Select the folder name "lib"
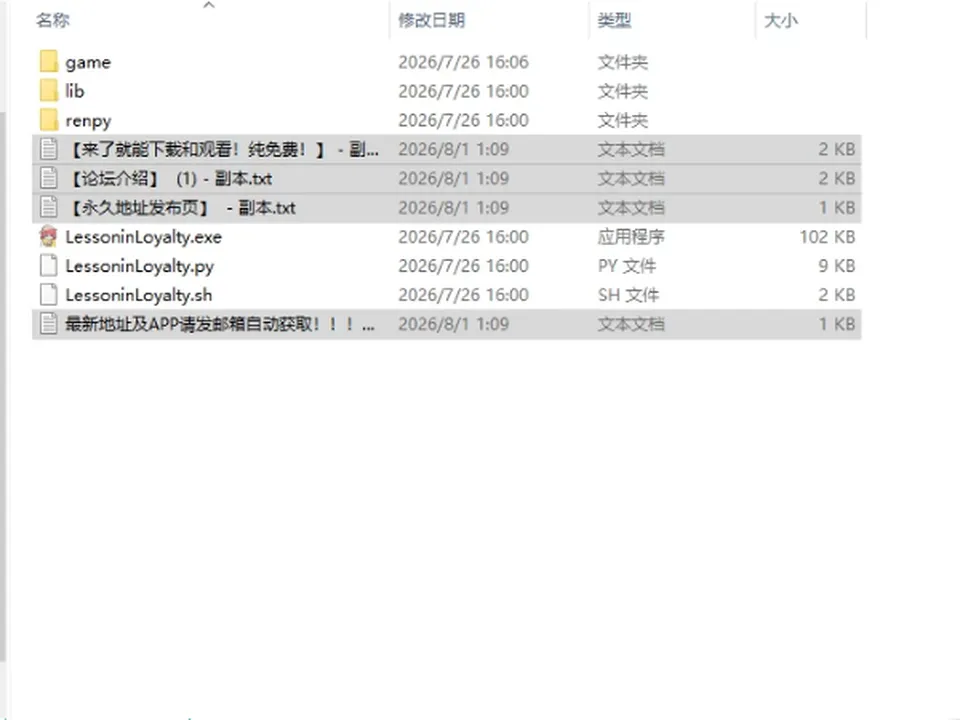 point(75,91)
